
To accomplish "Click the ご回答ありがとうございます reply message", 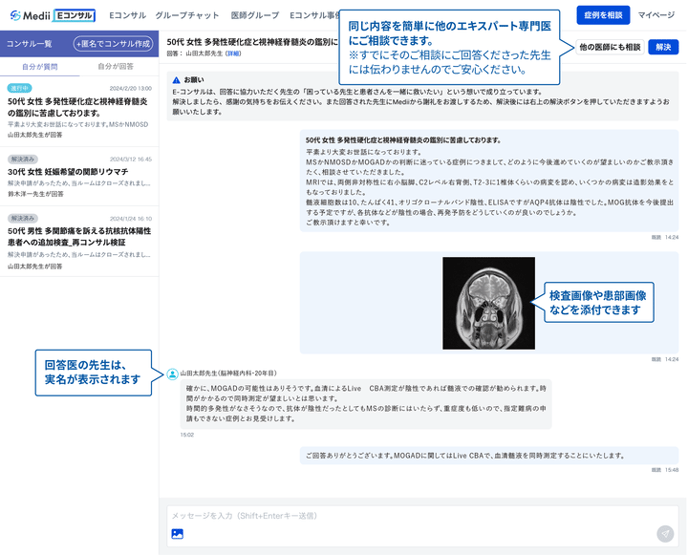I will 489,455.
